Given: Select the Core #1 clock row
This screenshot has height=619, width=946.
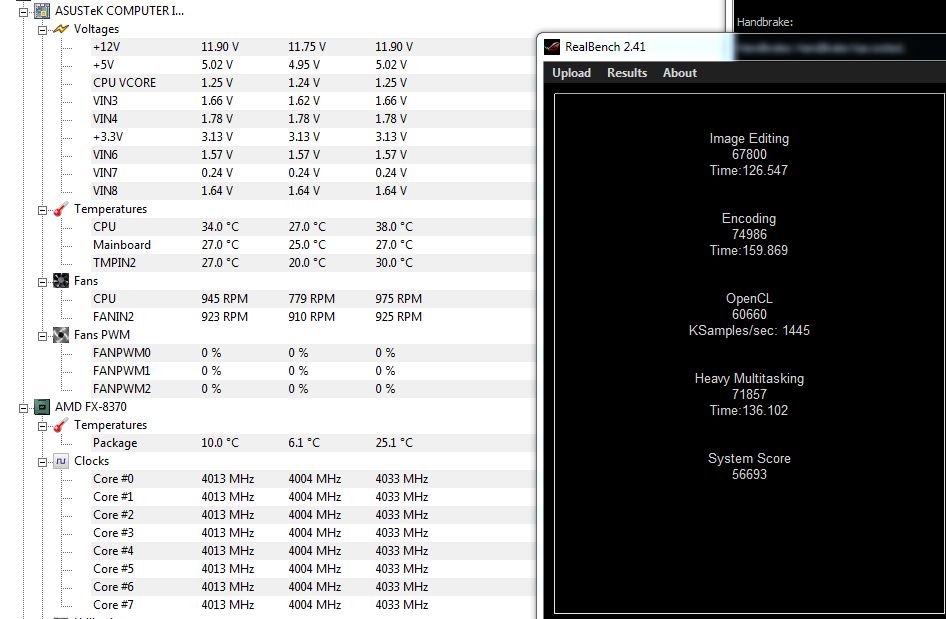Looking at the screenshot, I should pos(313,497).
